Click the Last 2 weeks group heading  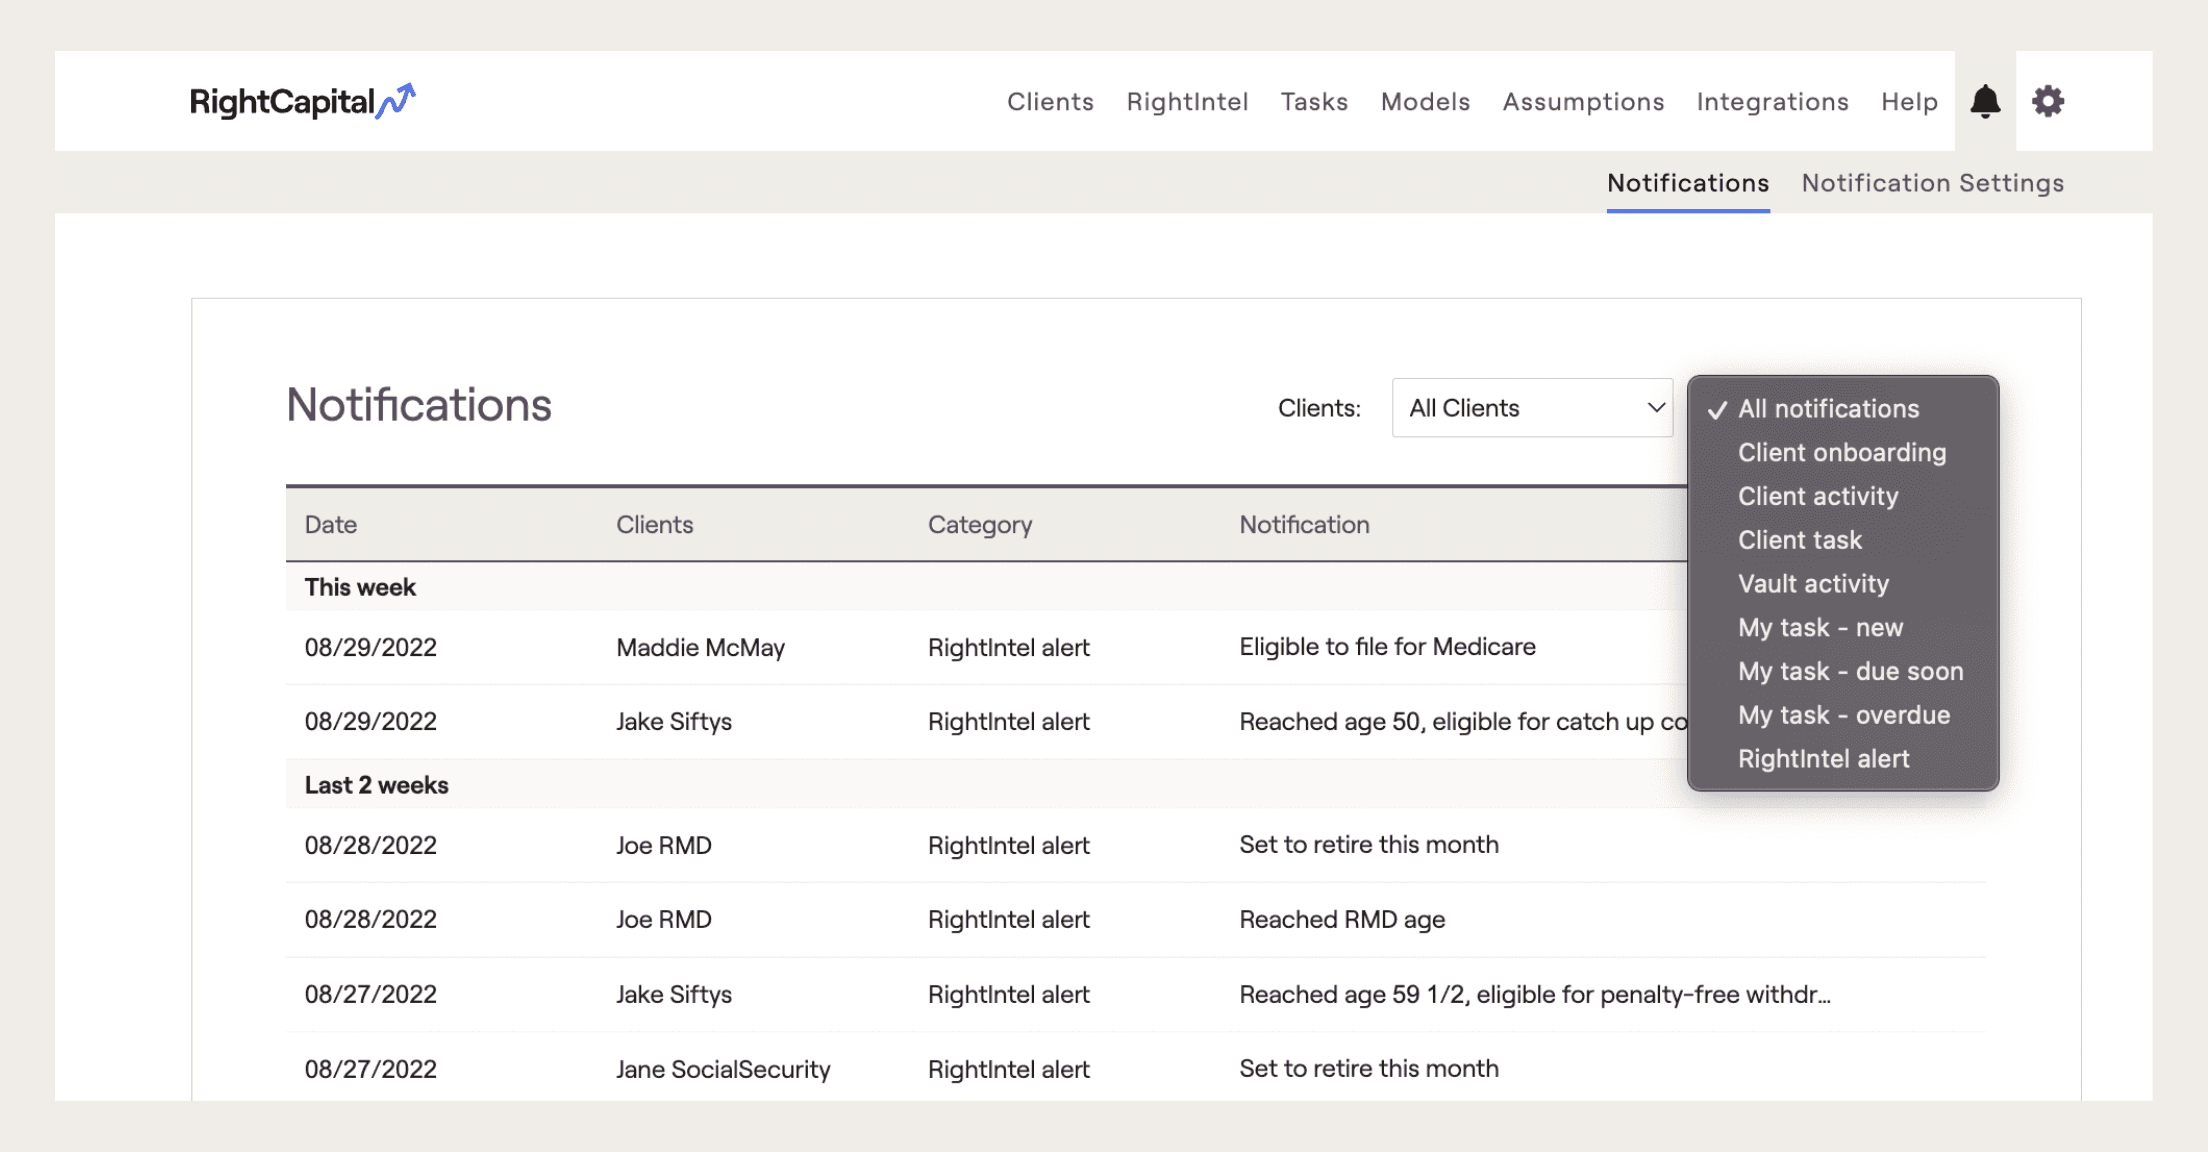pyautogui.click(x=376, y=786)
